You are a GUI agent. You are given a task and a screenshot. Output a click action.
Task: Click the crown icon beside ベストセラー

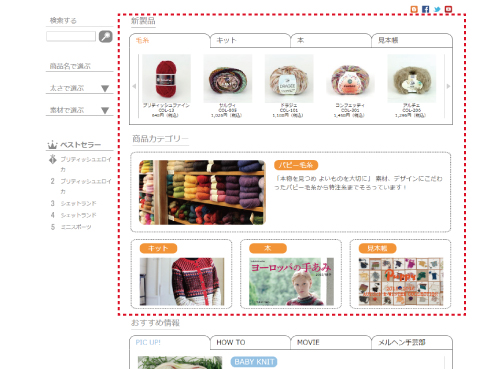coord(52,145)
